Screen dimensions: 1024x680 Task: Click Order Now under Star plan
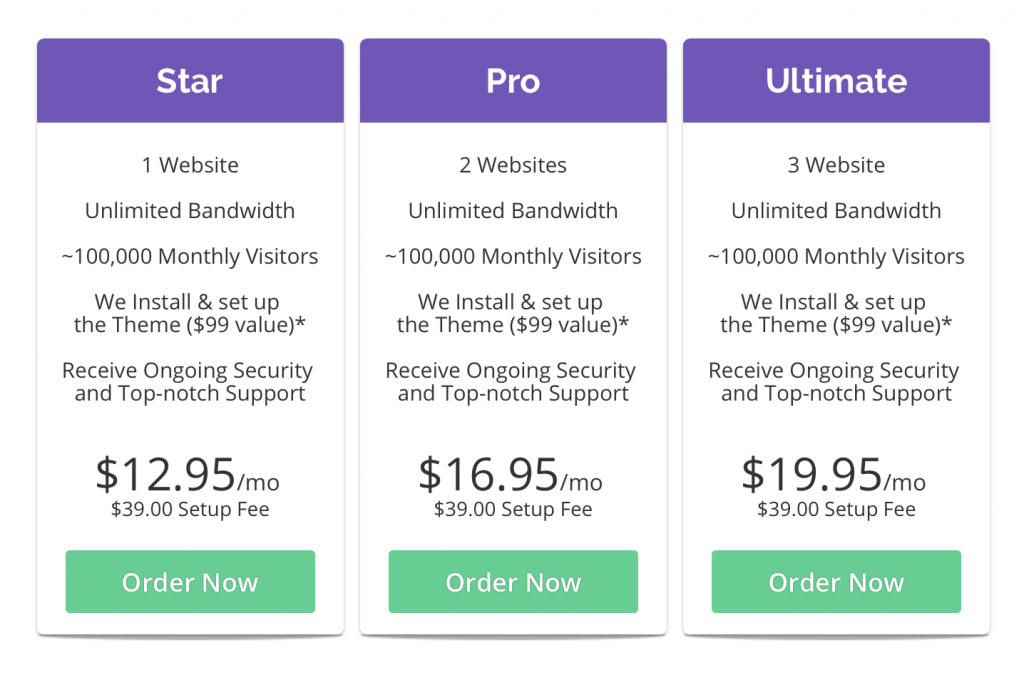click(190, 581)
